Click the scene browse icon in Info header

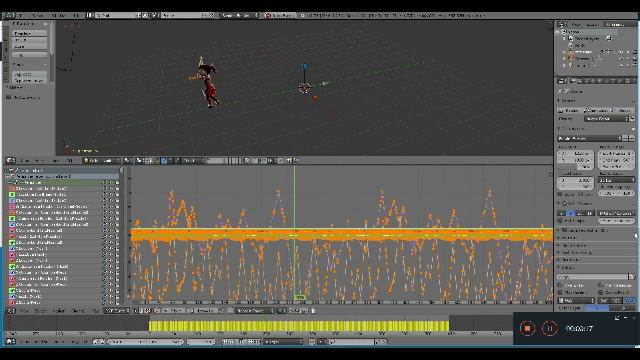[156, 16]
